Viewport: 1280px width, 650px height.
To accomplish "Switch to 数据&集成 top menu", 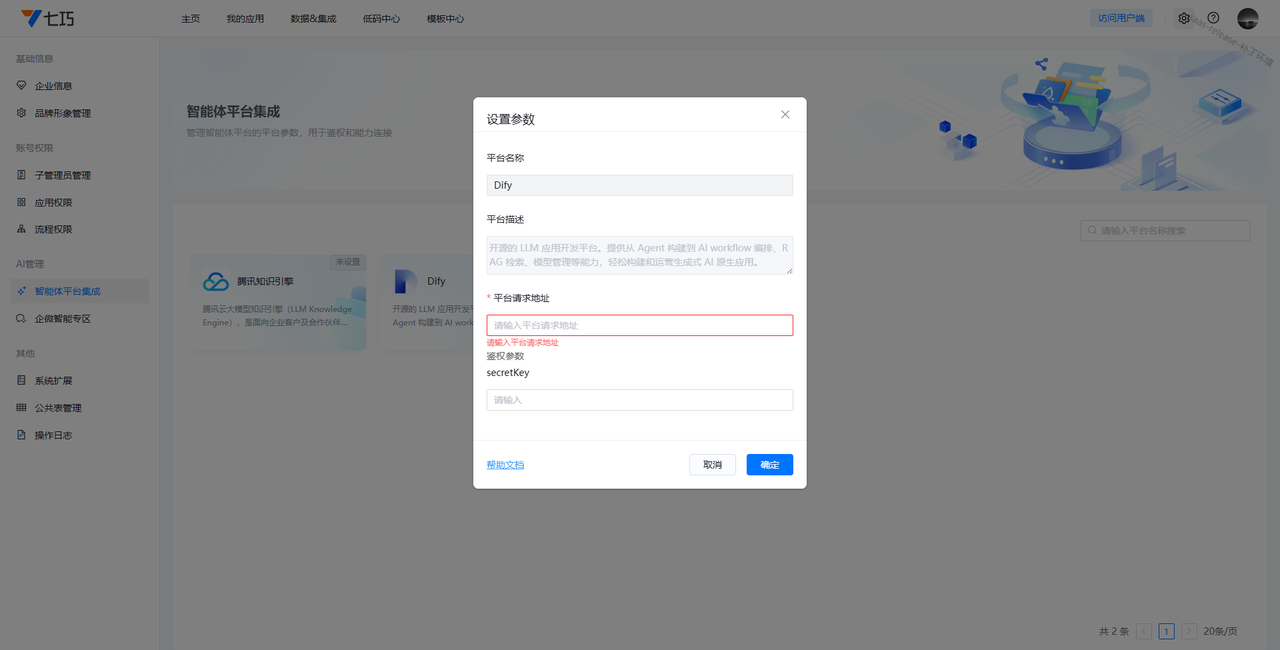I will [x=313, y=19].
